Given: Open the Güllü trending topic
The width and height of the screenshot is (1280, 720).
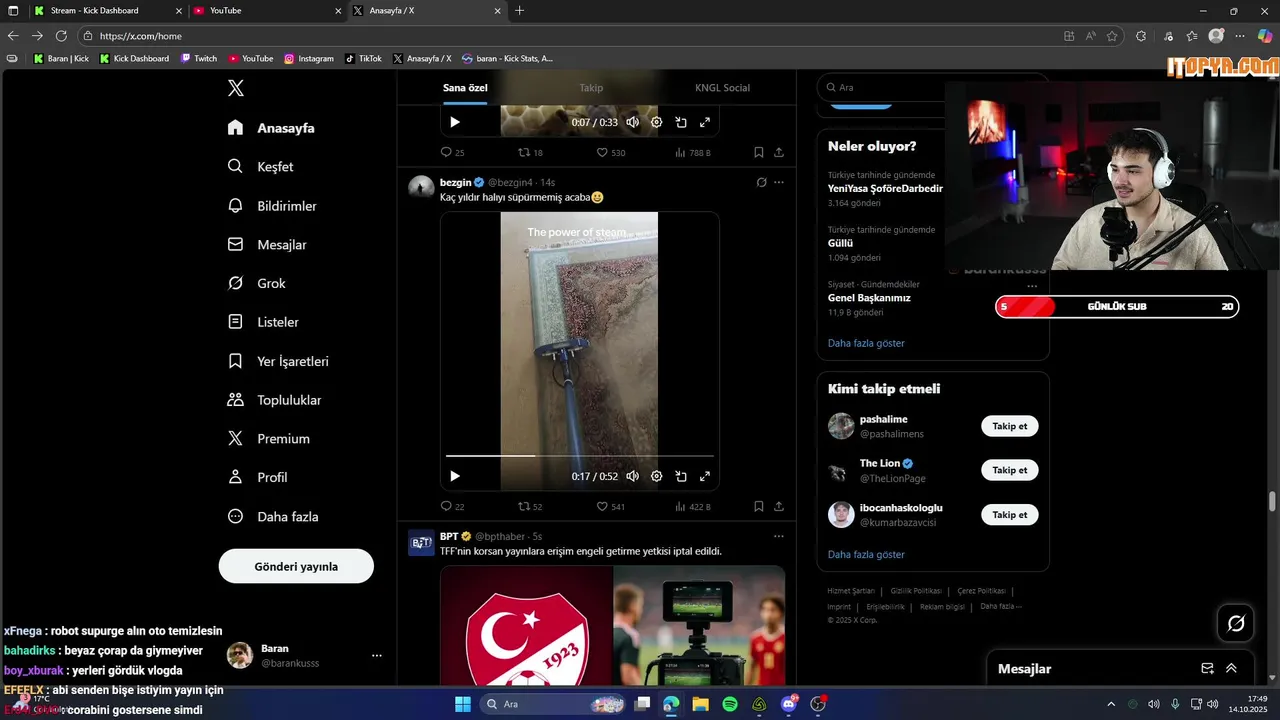Looking at the screenshot, I should (840, 243).
